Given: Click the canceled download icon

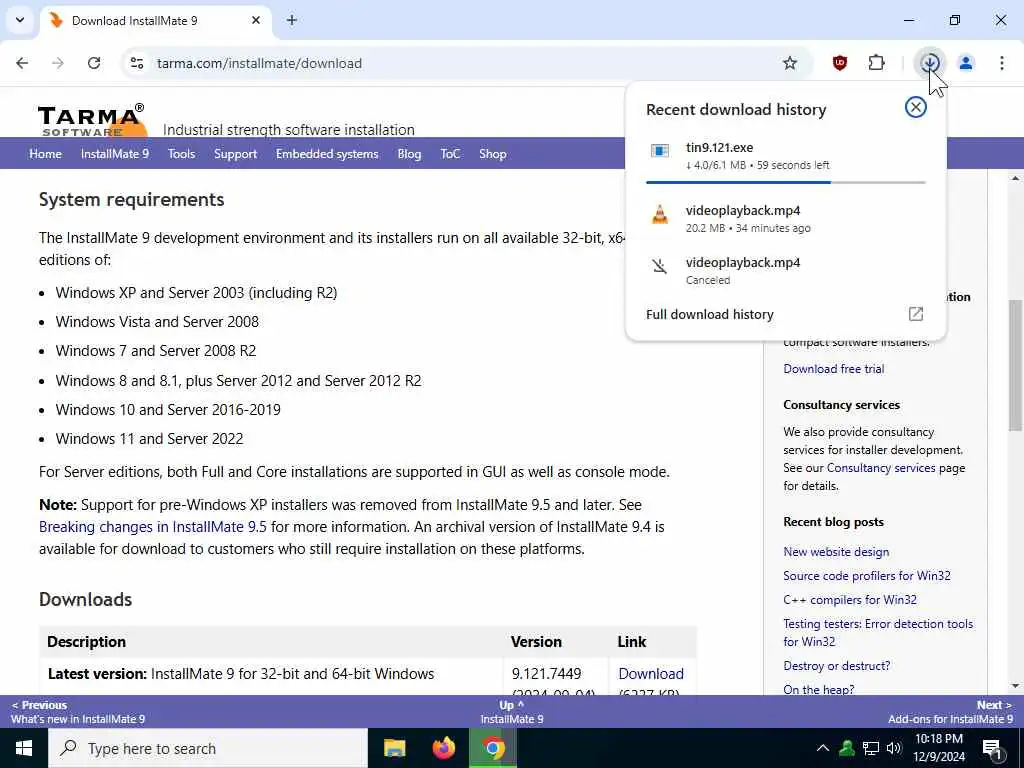Looking at the screenshot, I should [x=660, y=266].
